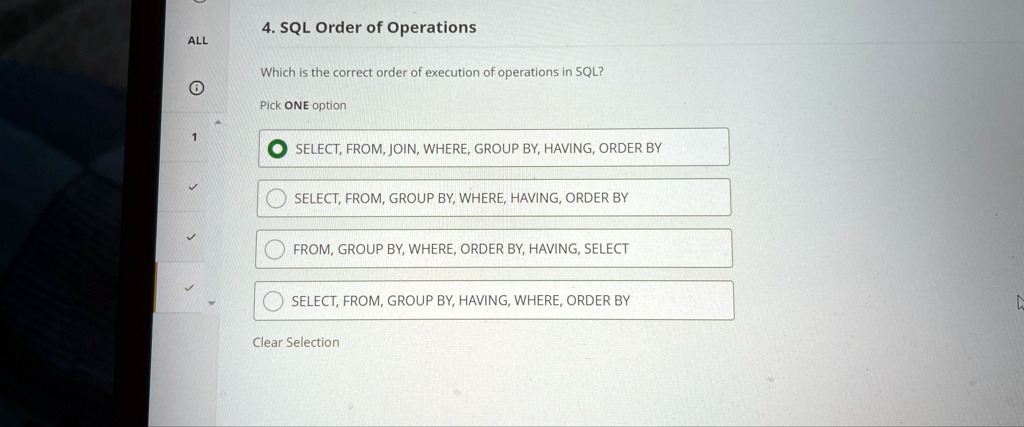This screenshot has width=1024, height=427.
Task: Click the info icon in the sidebar
Action: coord(196,89)
